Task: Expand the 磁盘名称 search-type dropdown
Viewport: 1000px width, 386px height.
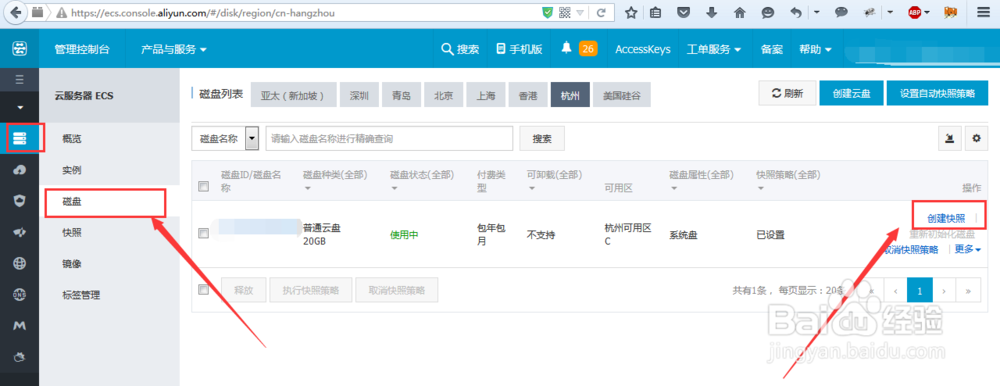Action: click(x=251, y=138)
